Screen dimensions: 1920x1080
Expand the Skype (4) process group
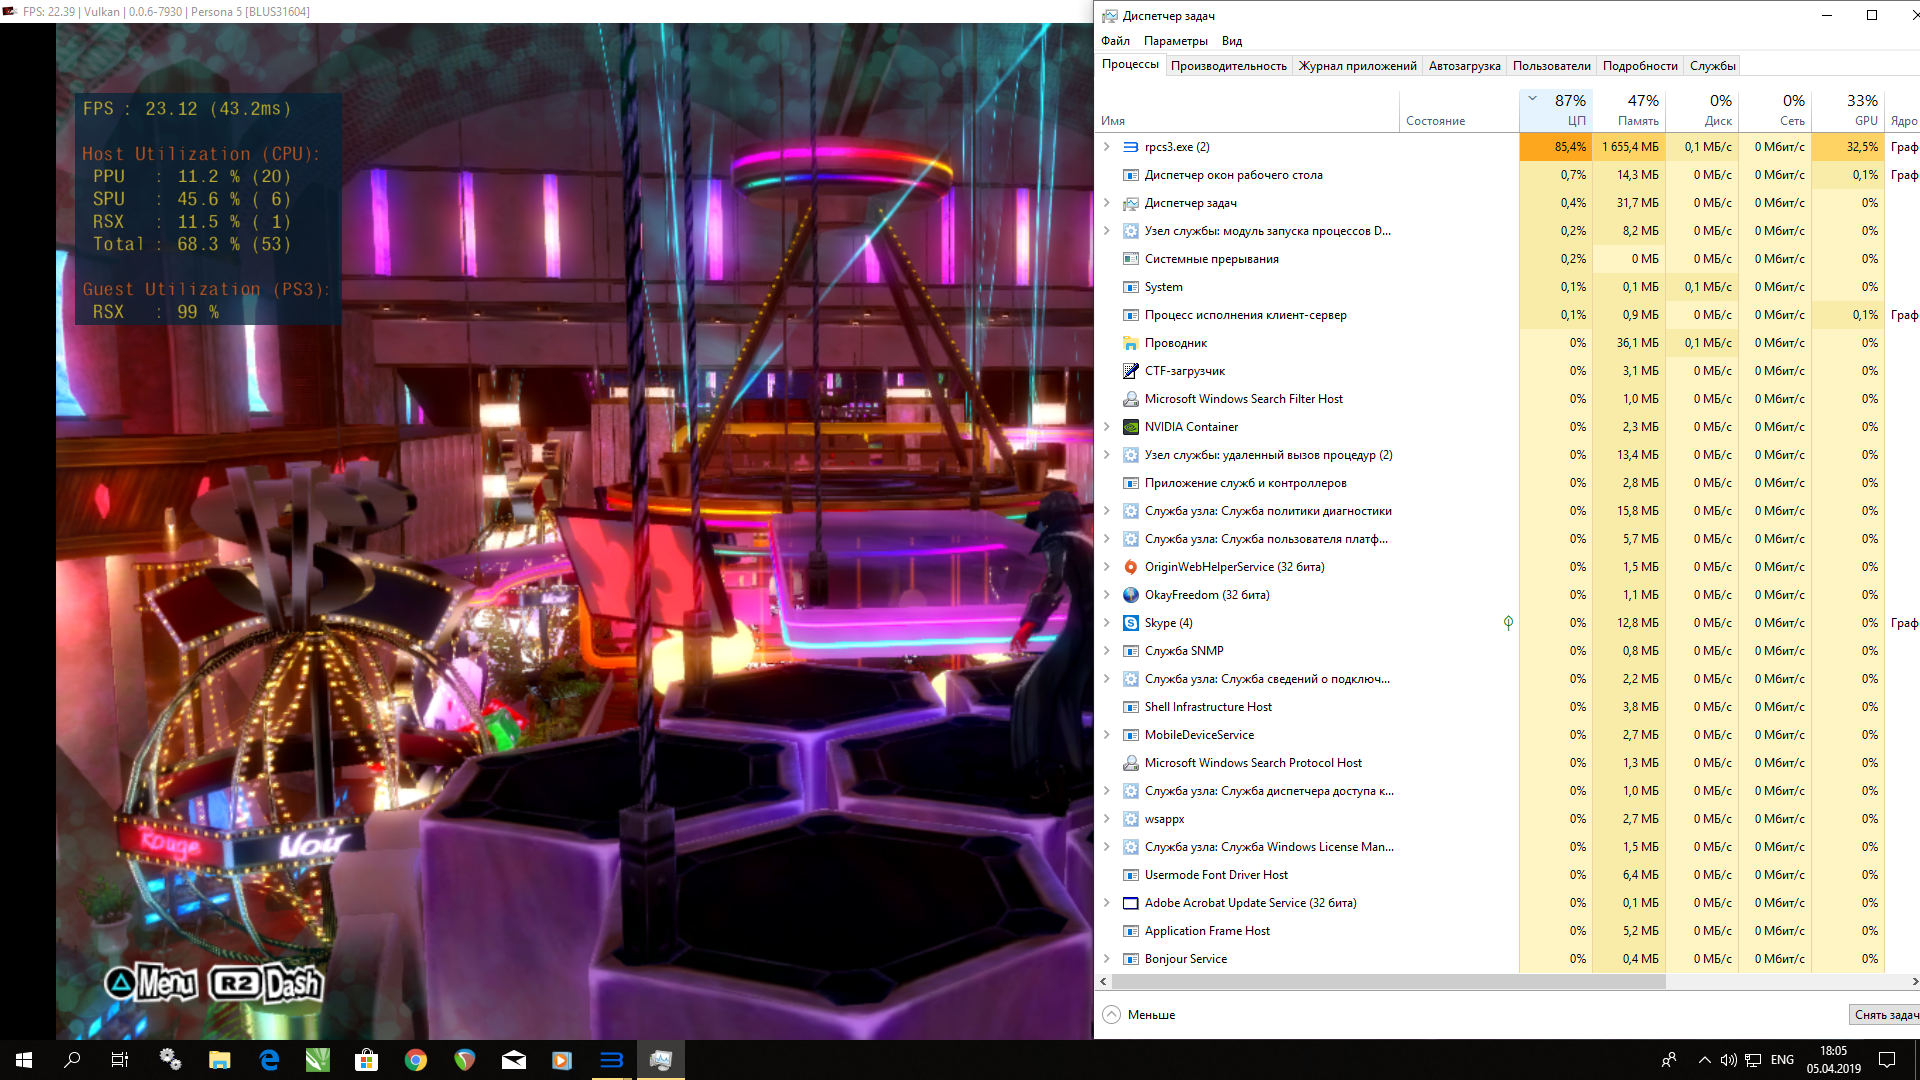pos(1106,623)
